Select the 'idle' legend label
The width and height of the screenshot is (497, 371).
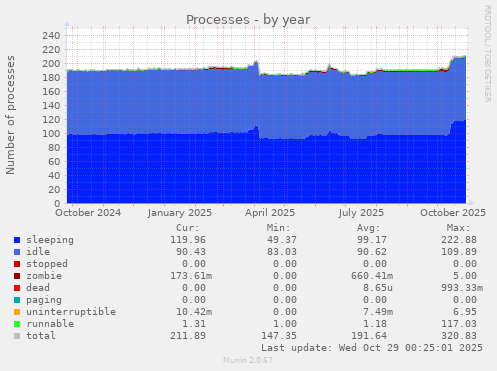point(38,252)
